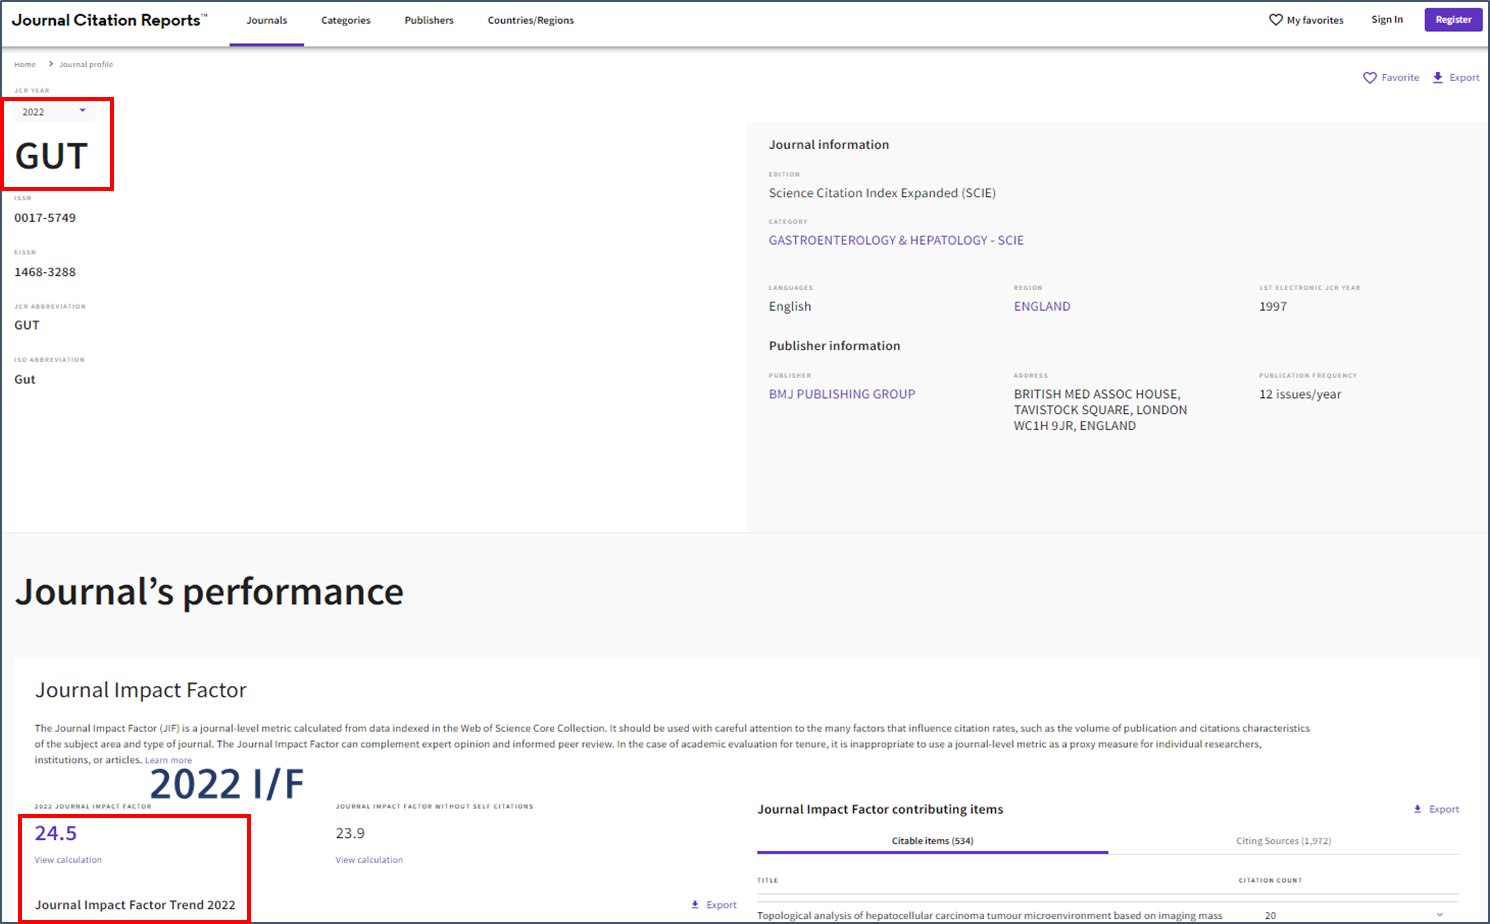
Task: Click the Topological analysis article title
Action: (x=989, y=915)
